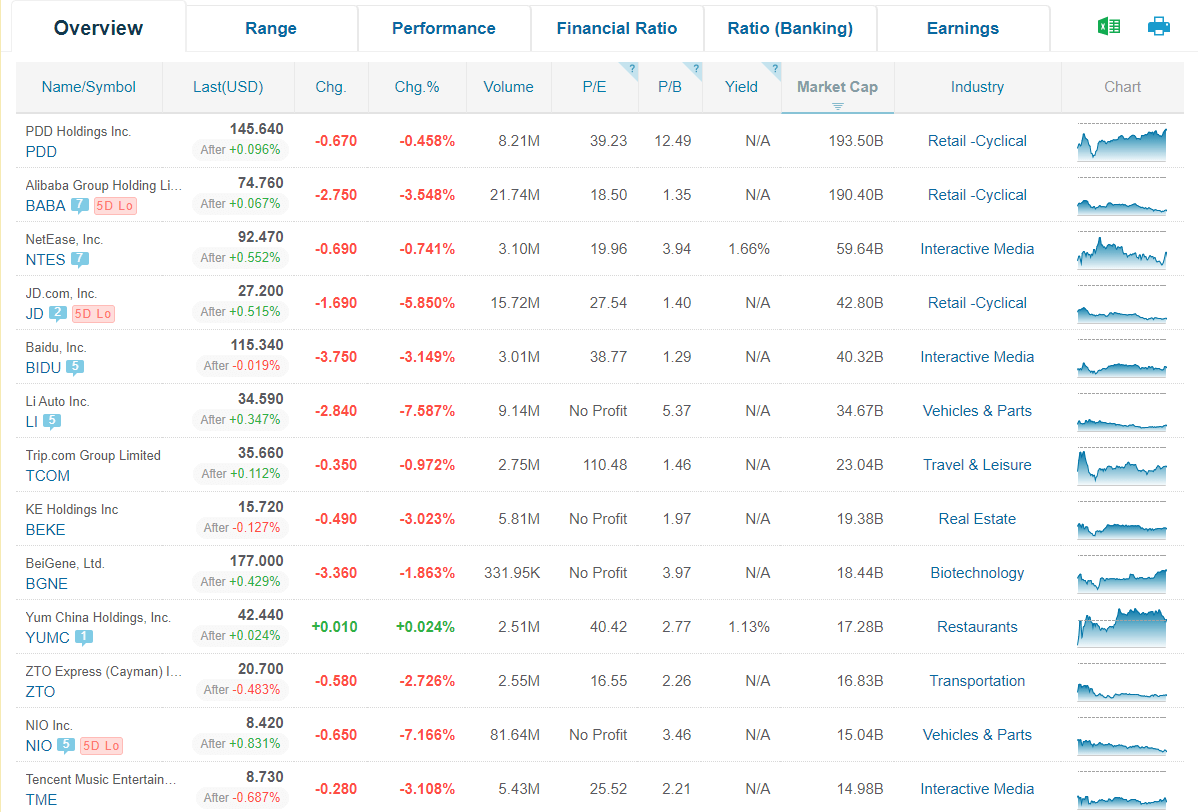This screenshot has height=812, width=1198.
Task: Switch to the Performance tab
Action: click(443, 28)
